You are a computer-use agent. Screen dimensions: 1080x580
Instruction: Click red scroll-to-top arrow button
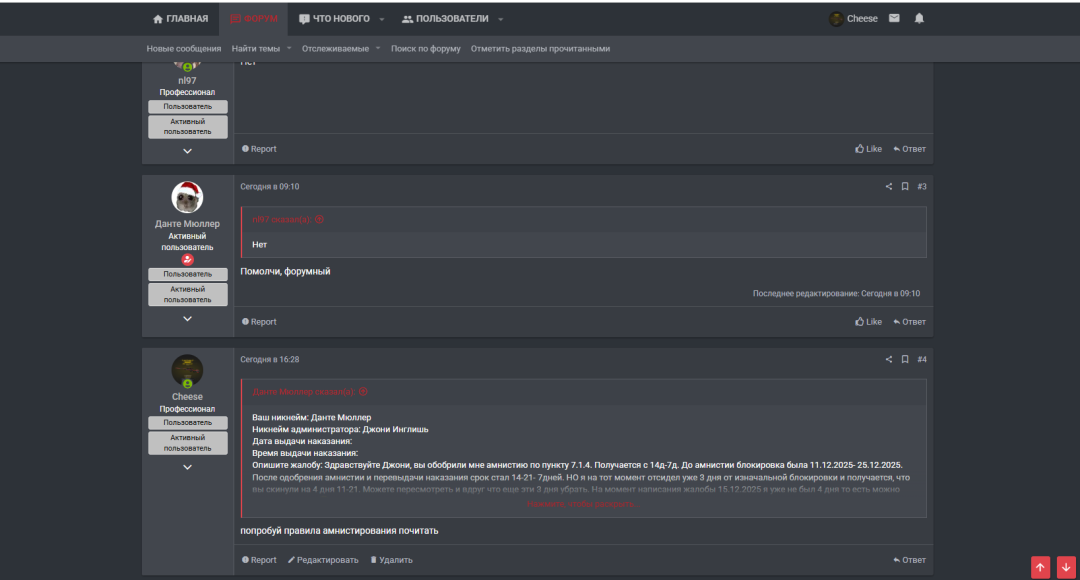pyautogui.click(x=1040, y=567)
